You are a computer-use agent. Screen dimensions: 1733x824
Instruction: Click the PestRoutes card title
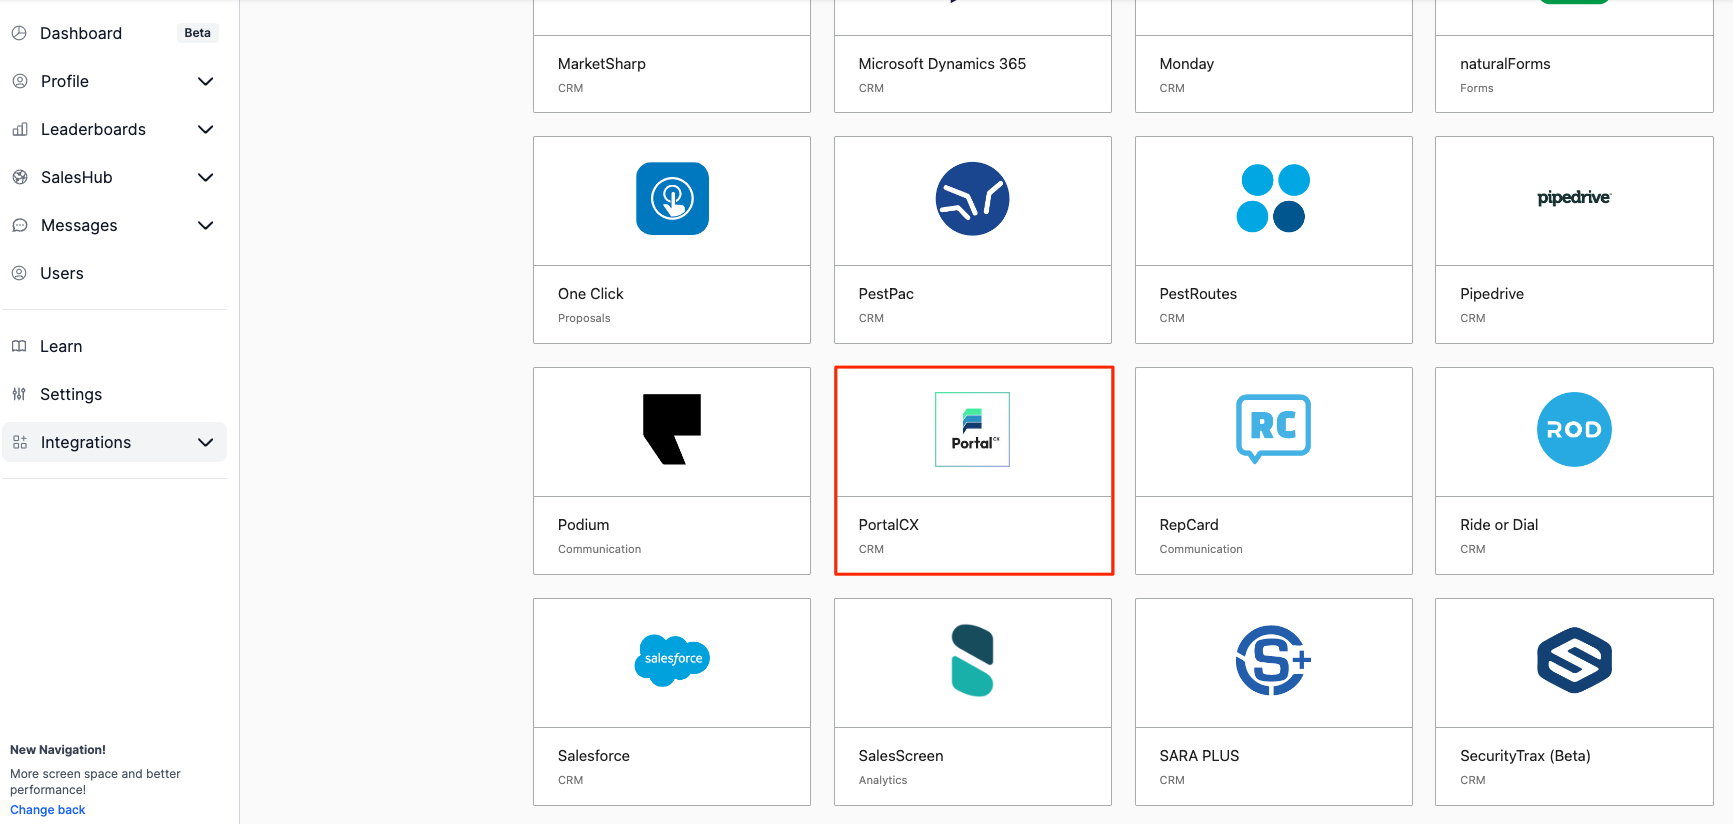1198,294
